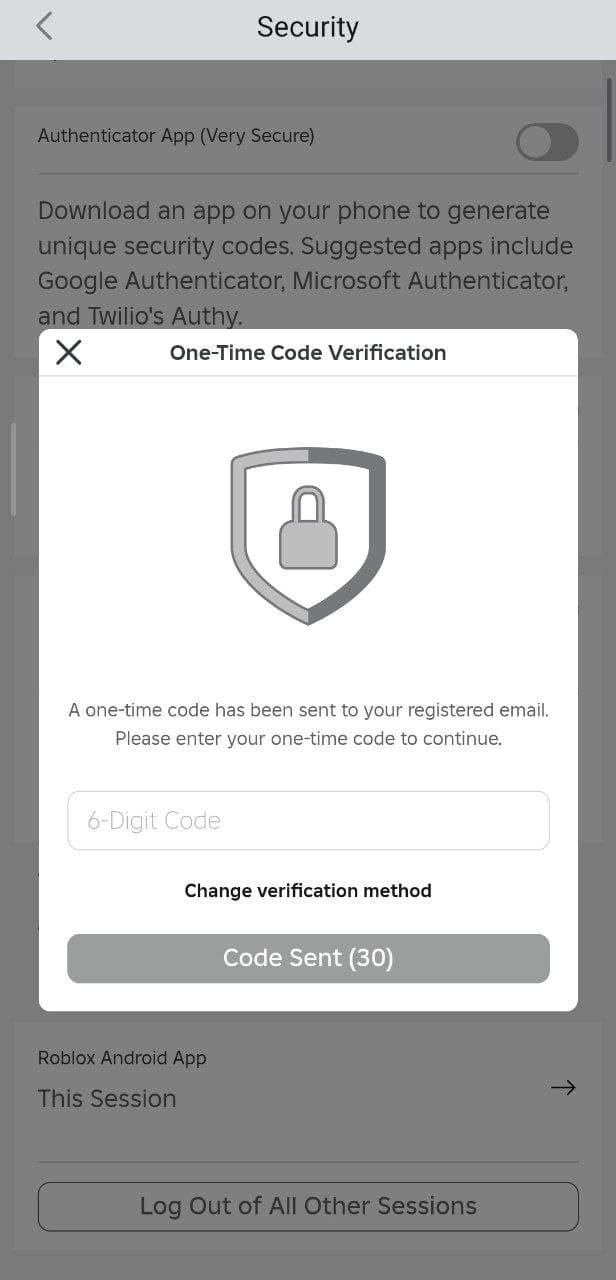Close the One-Time Code Verification dialog
This screenshot has height=1280, width=616.
pos(68,352)
